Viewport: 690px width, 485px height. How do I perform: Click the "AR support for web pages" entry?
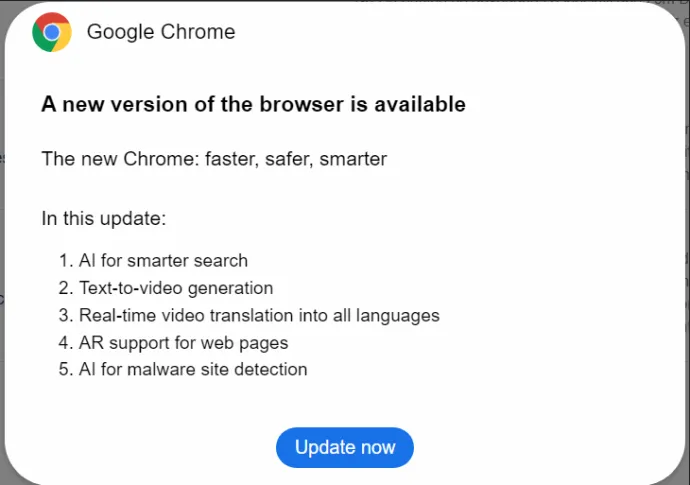184,343
